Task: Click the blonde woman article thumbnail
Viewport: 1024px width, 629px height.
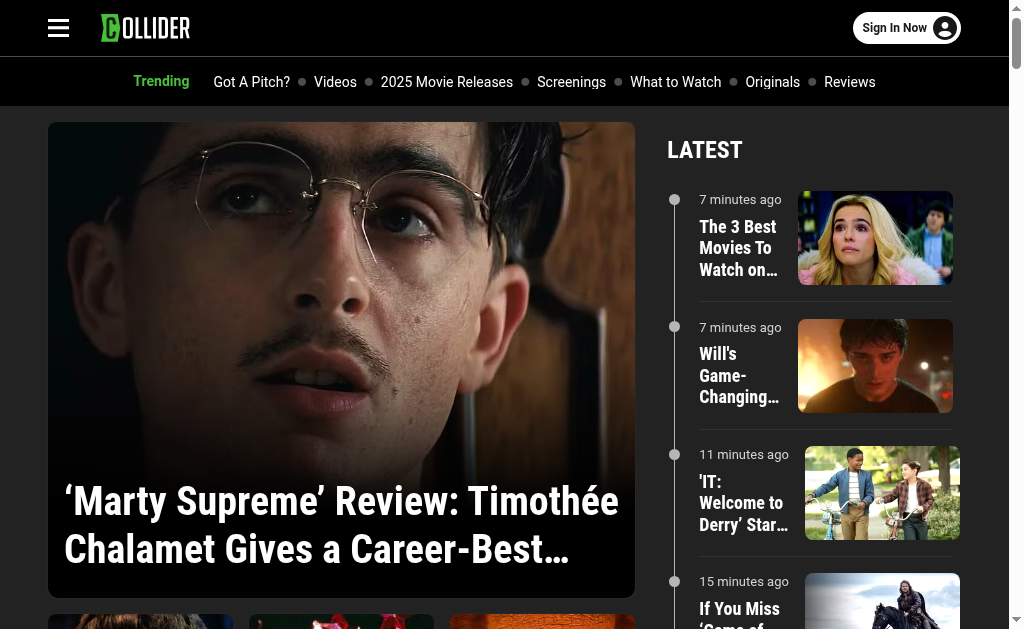Action: 875,238
